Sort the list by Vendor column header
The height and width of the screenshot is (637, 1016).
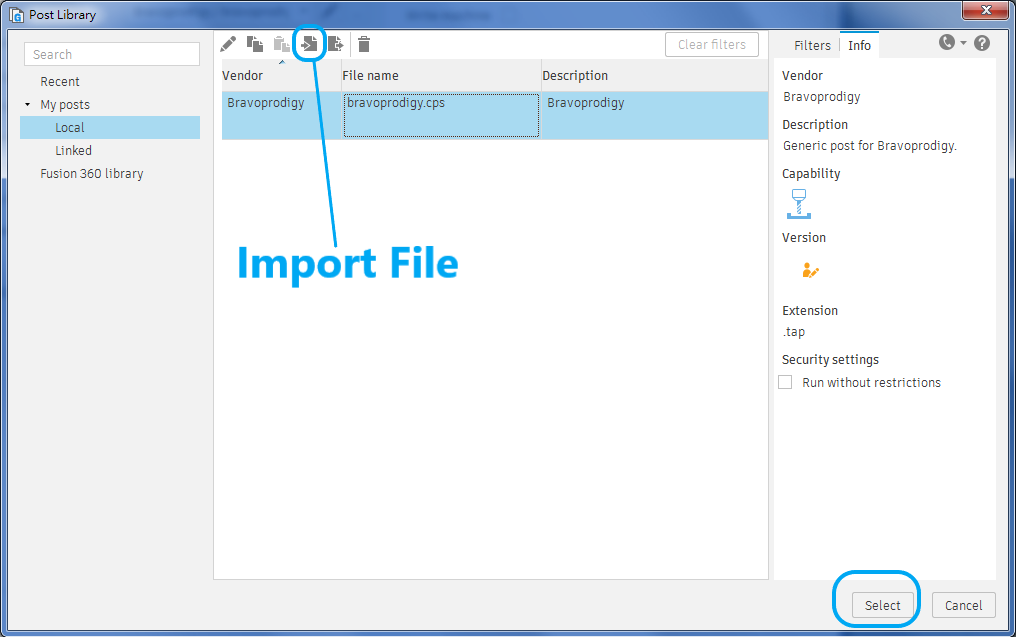pyautogui.click(x=243, y=76)
